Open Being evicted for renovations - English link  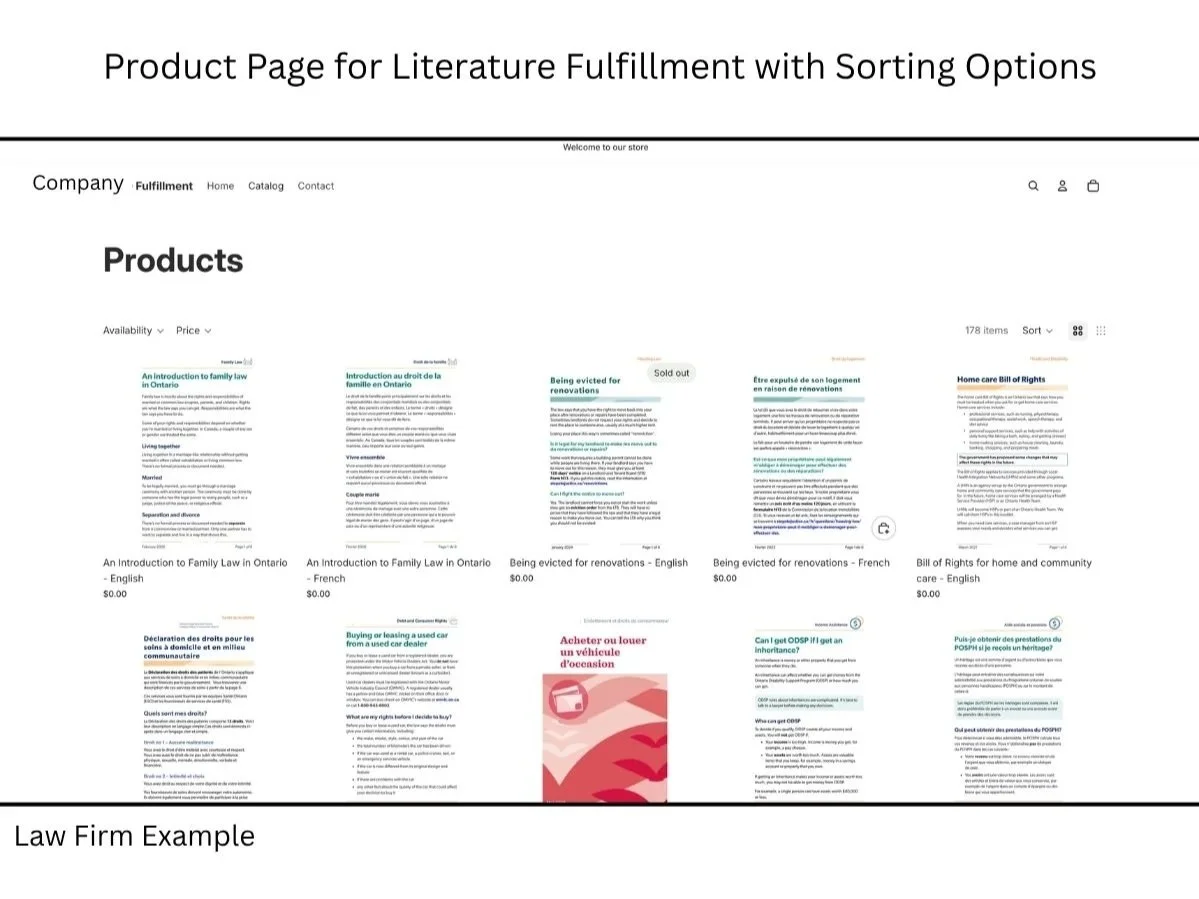point(599,563)
